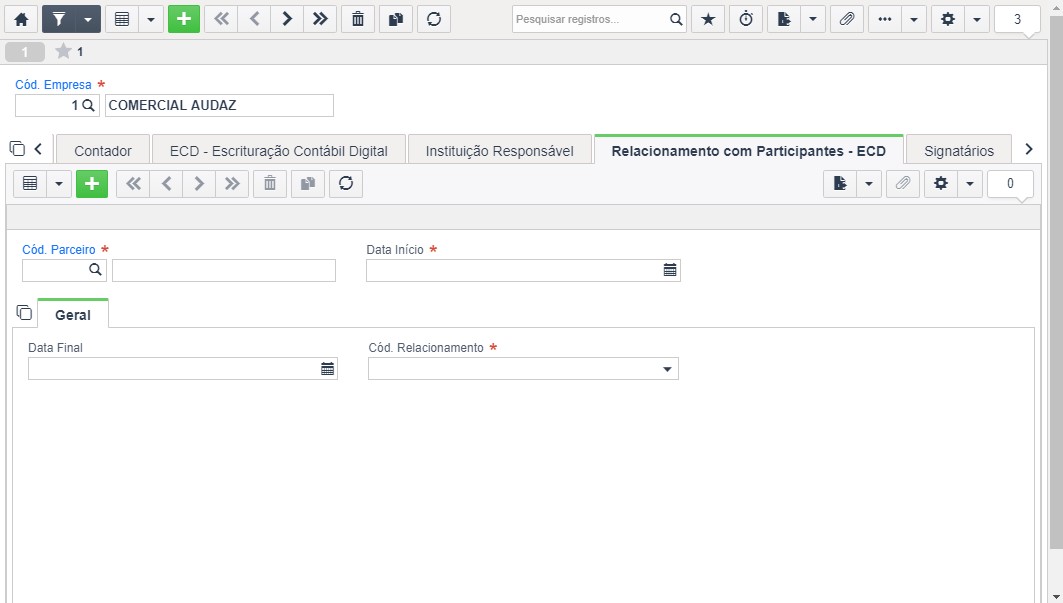Open sub-panel settings gear
The height and width of the screenshot is (603, 1063).
point(941,183)
